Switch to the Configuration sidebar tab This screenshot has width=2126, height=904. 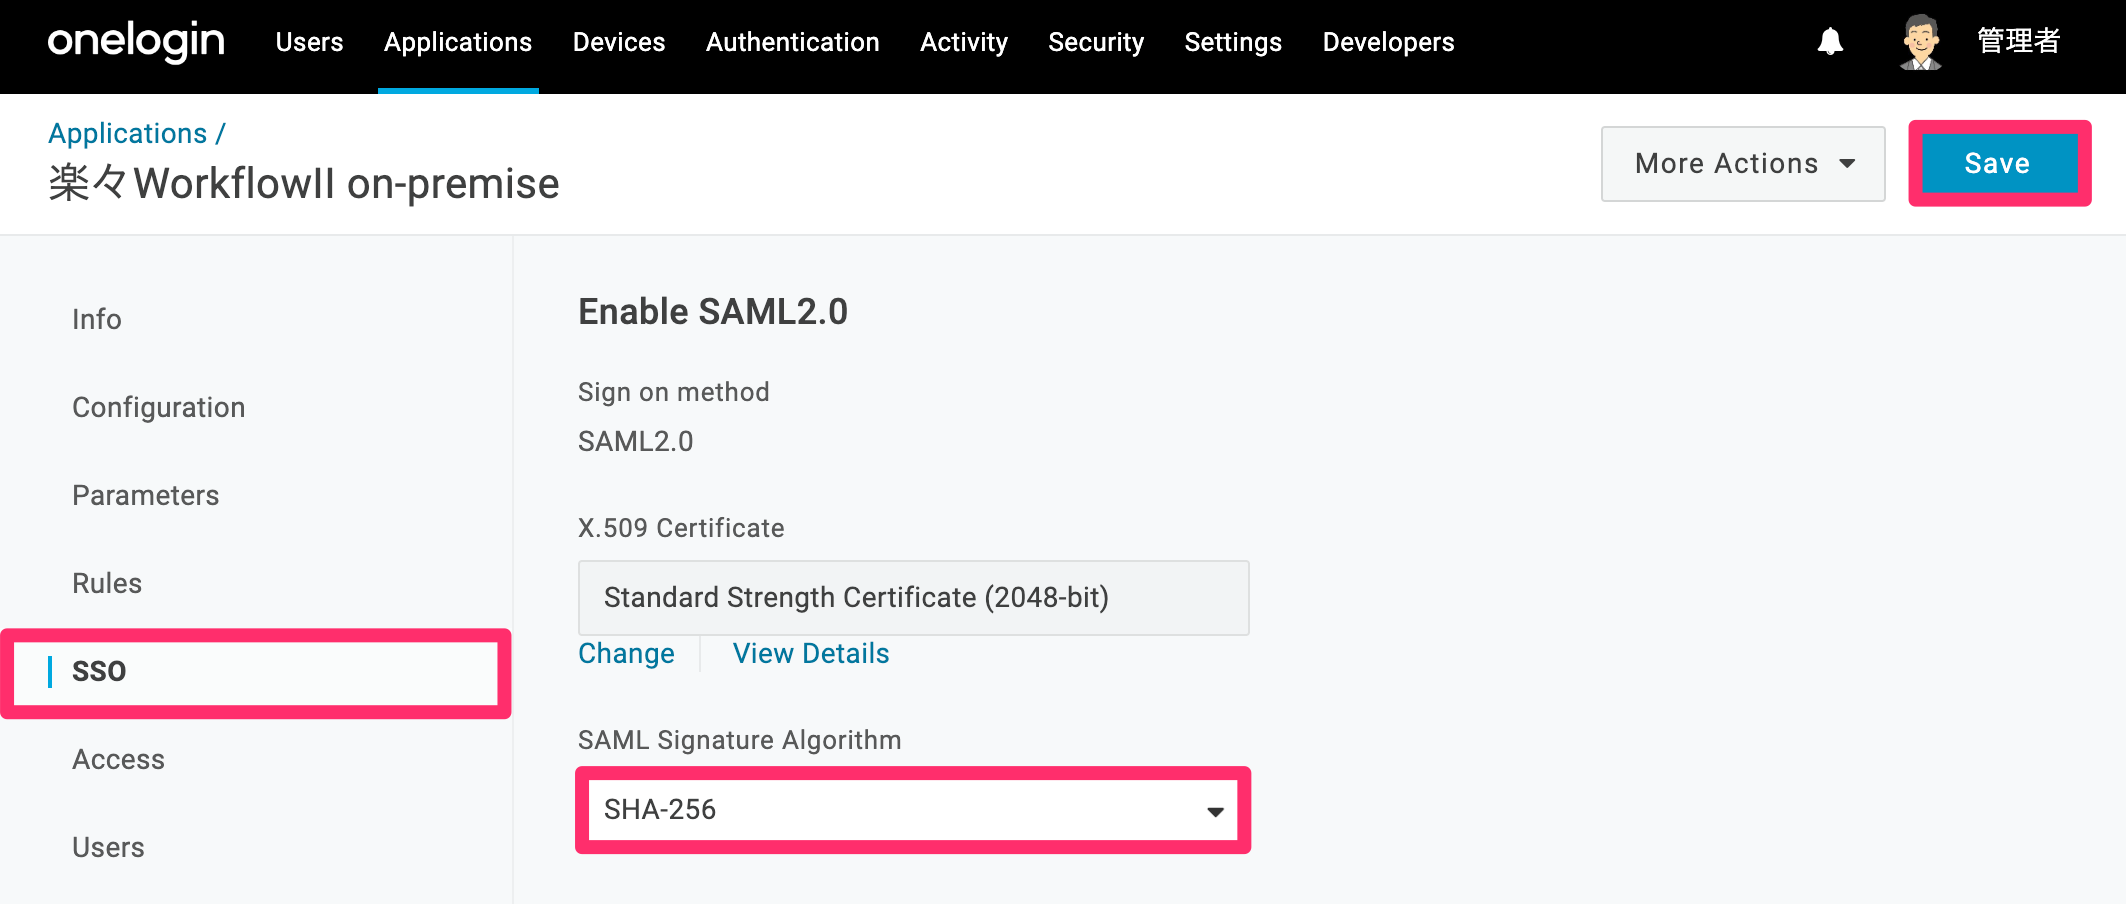[159, 407]
